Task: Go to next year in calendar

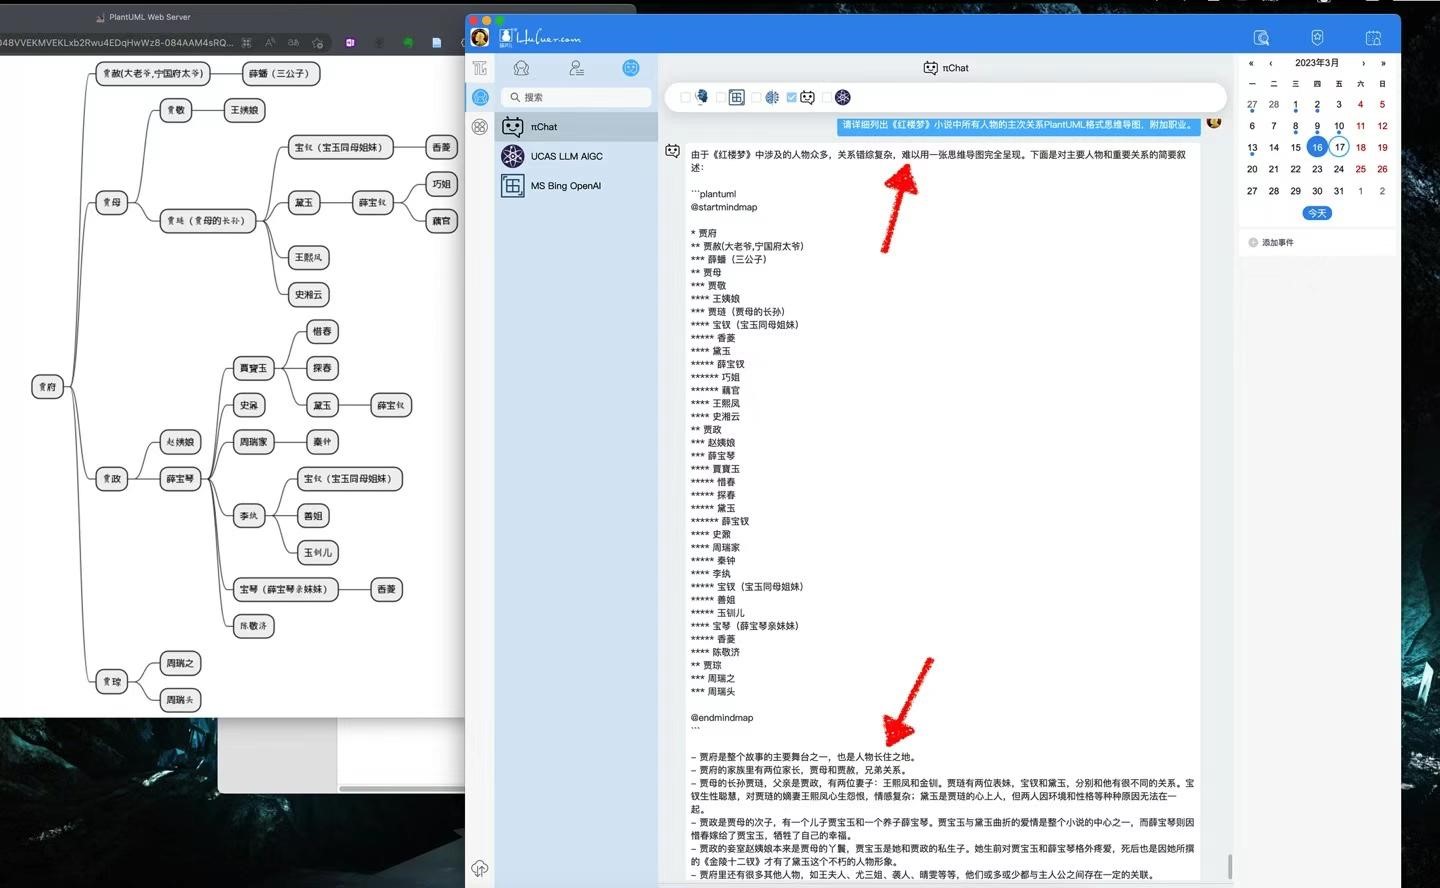Action: pyautogui.click(x=1383, y=63)
